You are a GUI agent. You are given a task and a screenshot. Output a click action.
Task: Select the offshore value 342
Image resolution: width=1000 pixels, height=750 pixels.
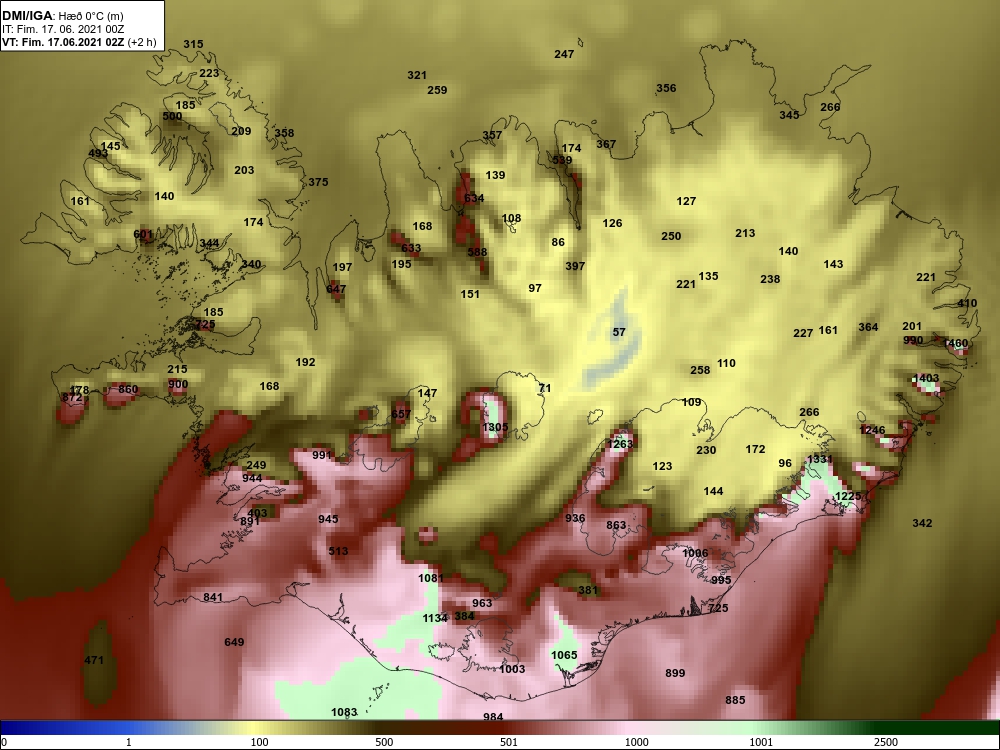coord(922,524)
